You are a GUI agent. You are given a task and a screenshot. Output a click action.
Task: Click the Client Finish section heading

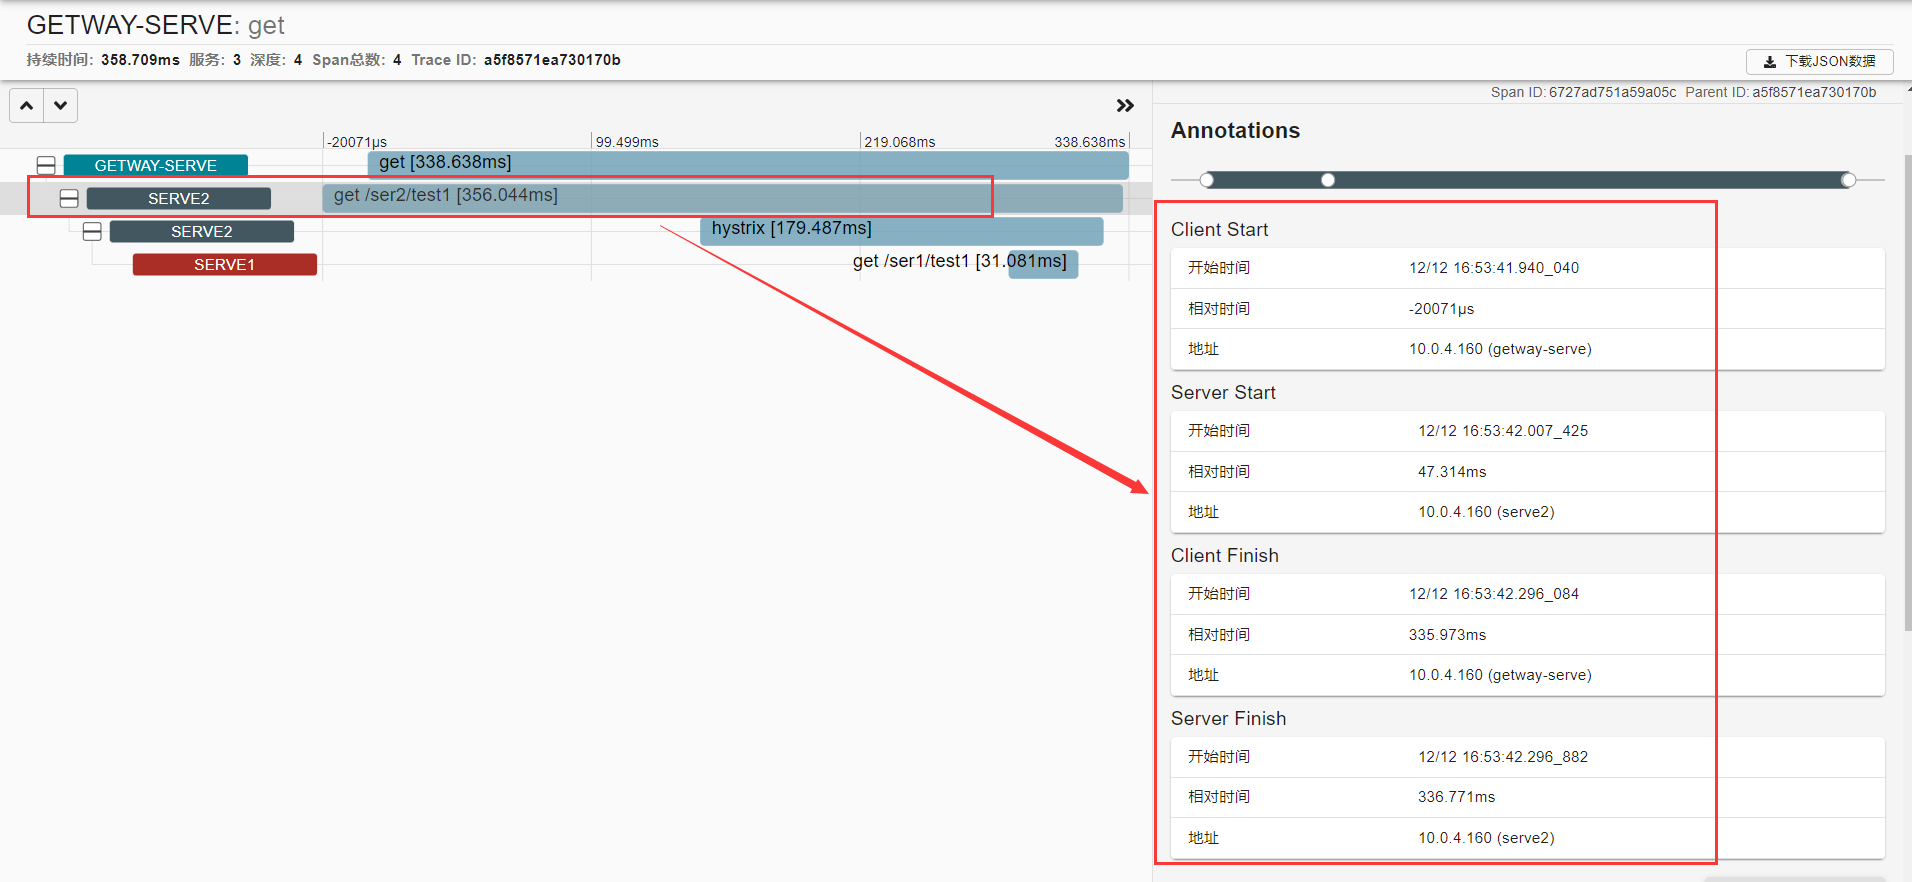pos(1224,555)
